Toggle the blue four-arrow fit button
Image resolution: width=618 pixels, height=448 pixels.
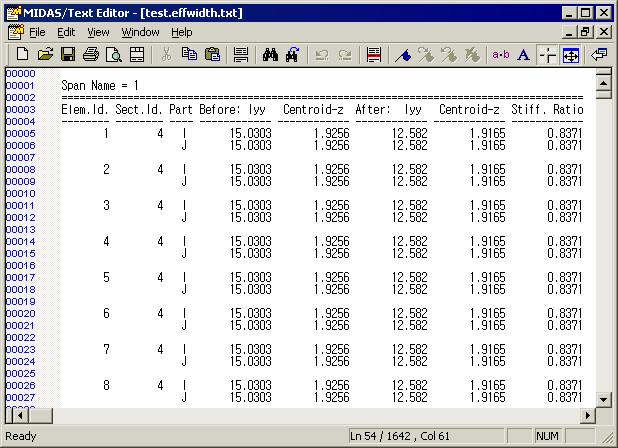[571, 55]
